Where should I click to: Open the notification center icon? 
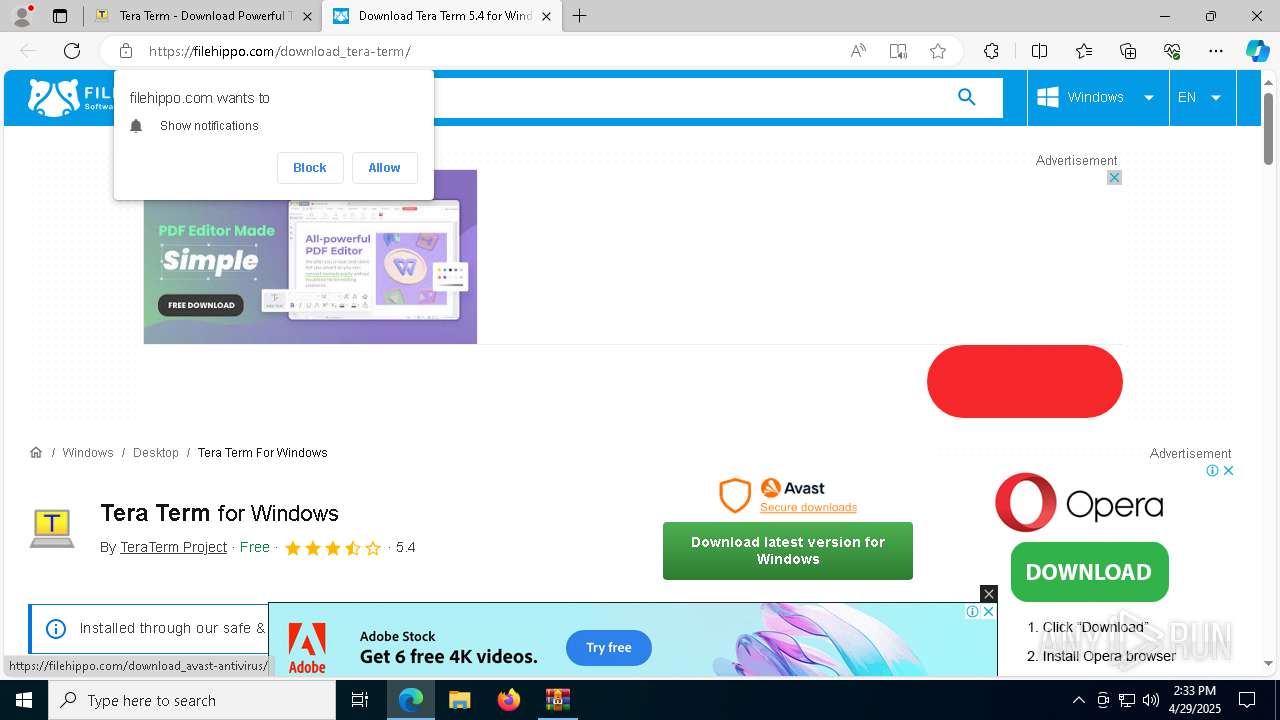[x=1247, y=700]
